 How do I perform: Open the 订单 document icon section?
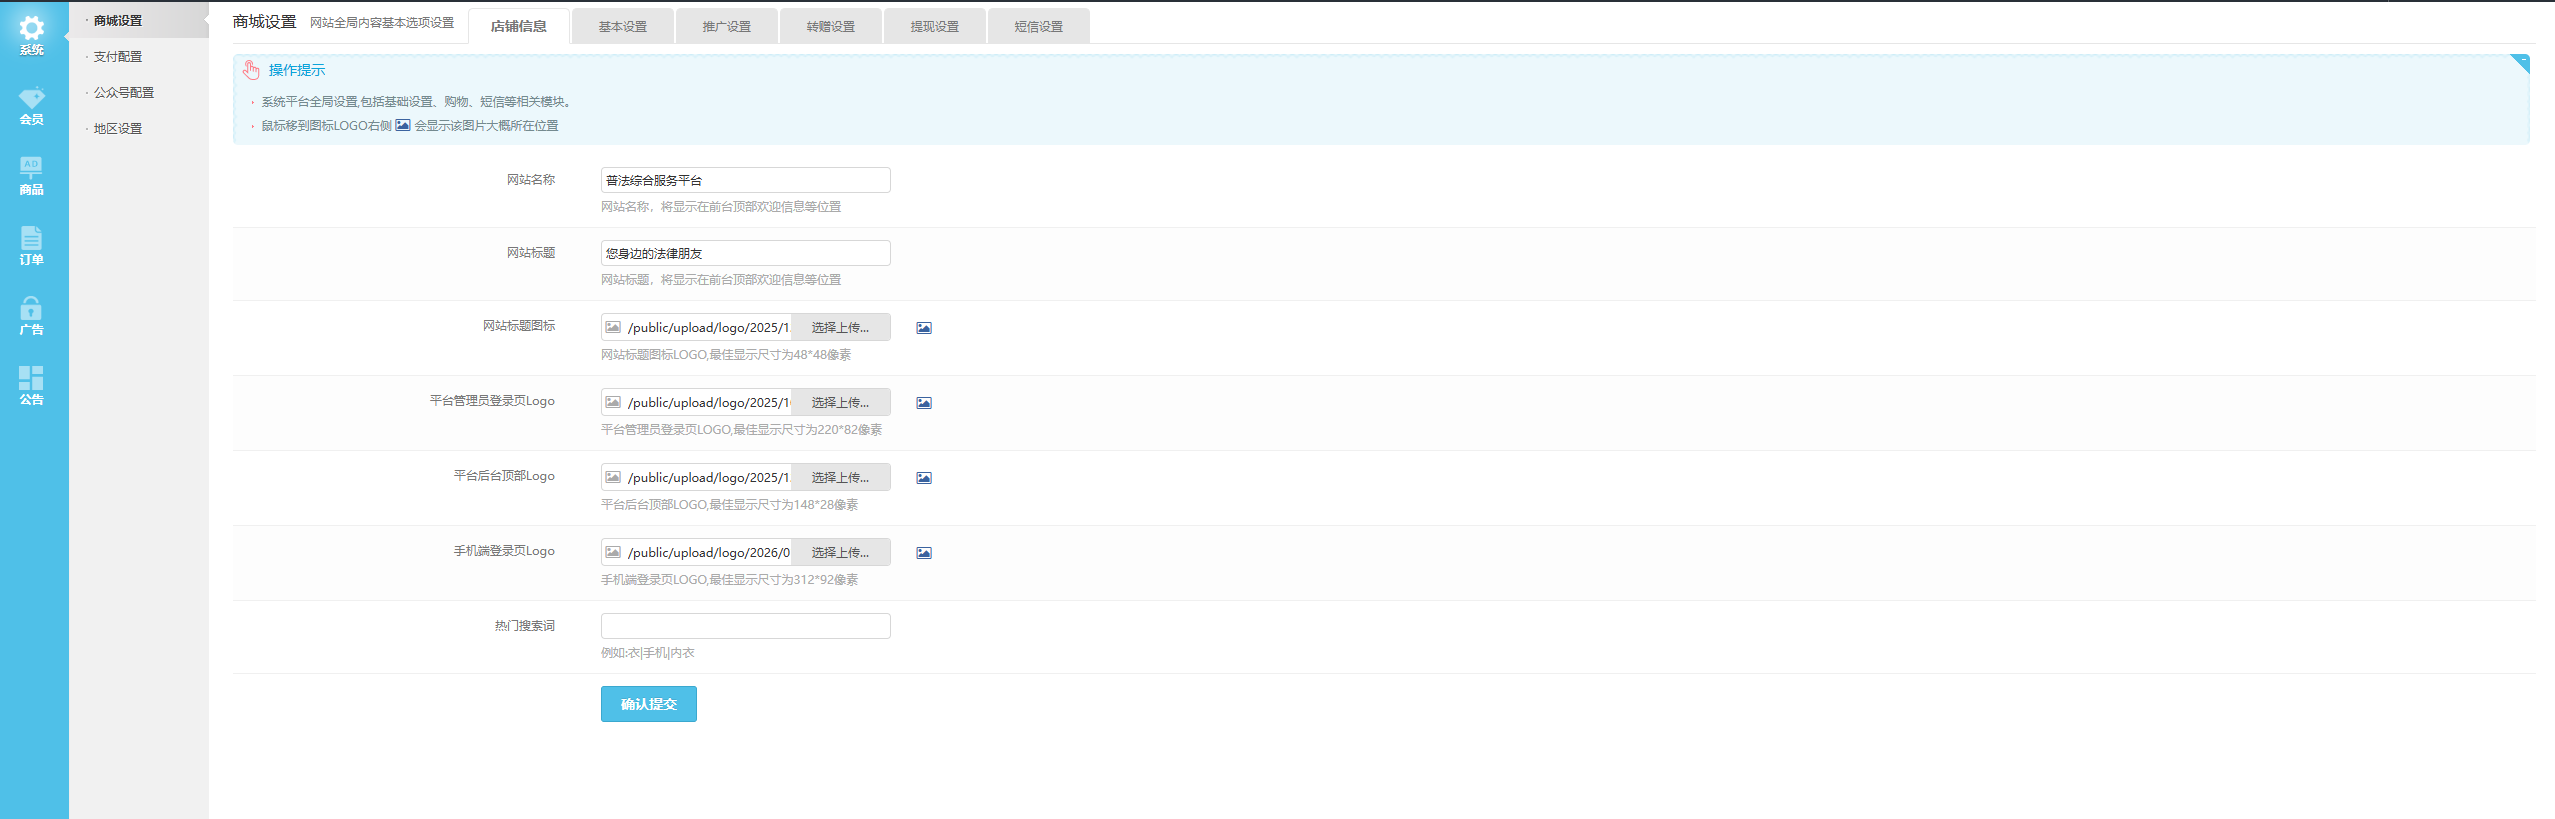tap(32, 245)
